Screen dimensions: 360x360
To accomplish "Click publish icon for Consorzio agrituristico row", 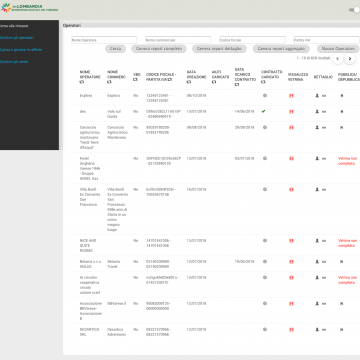I will (341, 127).
